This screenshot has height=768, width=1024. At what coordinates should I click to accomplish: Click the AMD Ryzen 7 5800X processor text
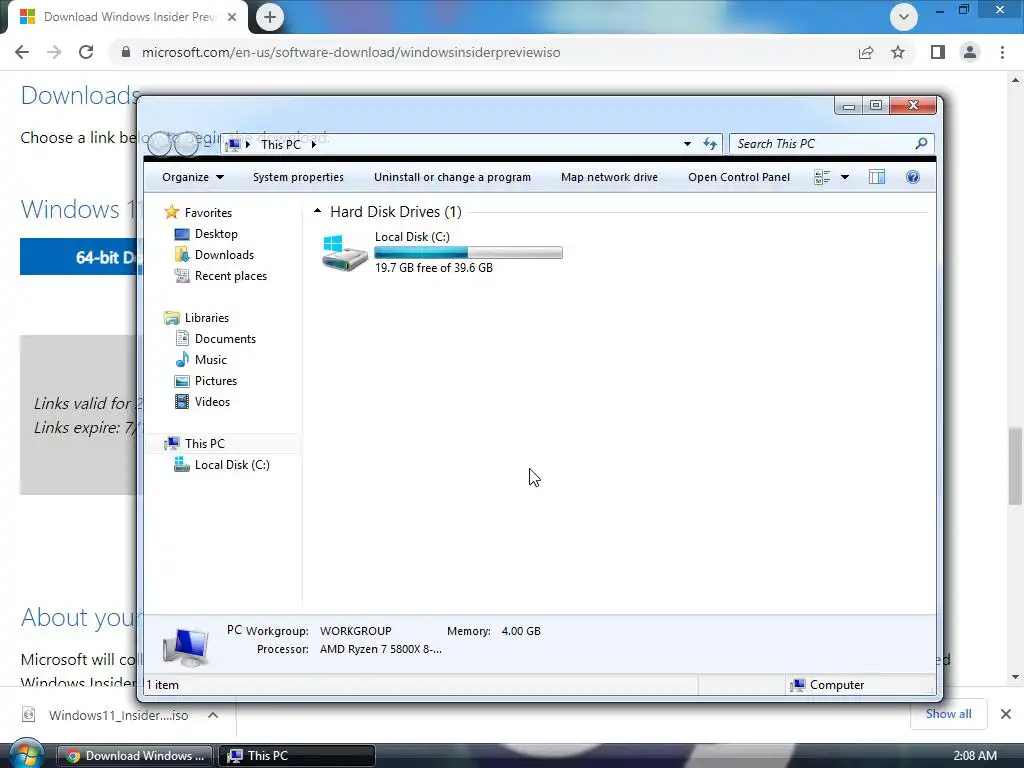381,649
